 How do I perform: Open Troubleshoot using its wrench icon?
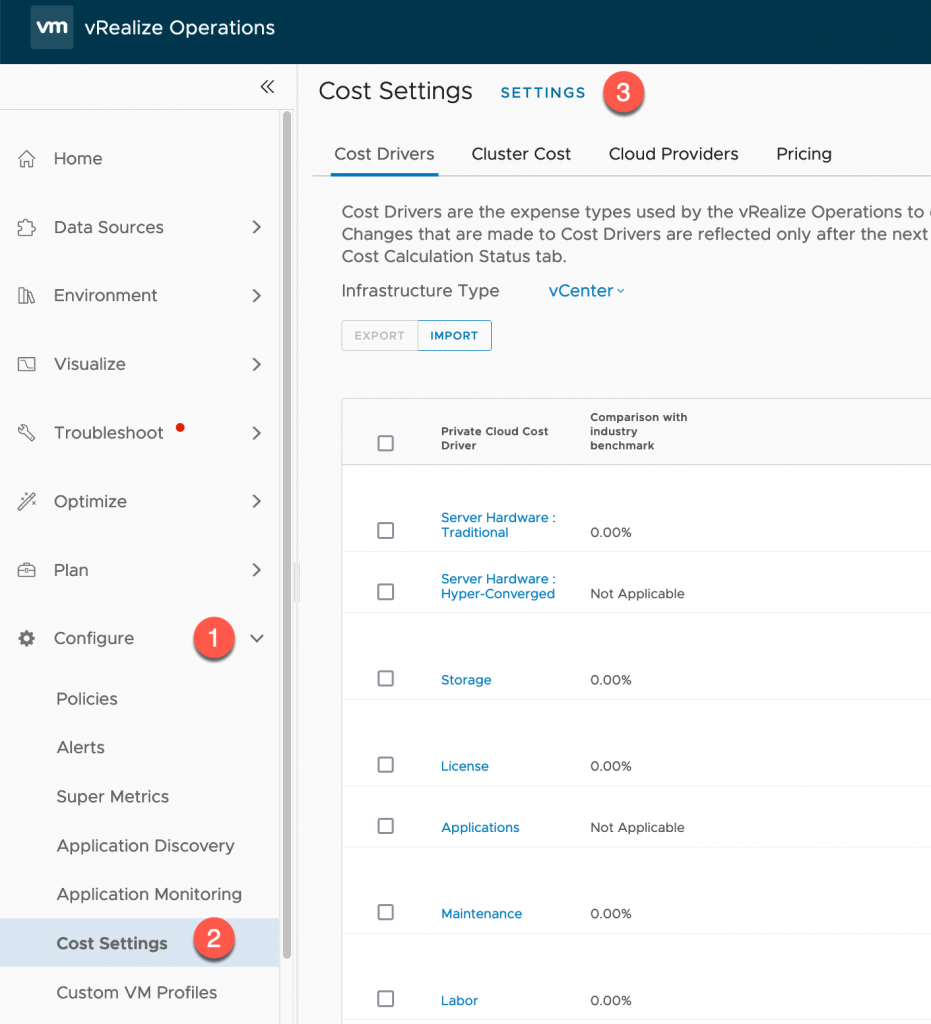tap(27, 432)
